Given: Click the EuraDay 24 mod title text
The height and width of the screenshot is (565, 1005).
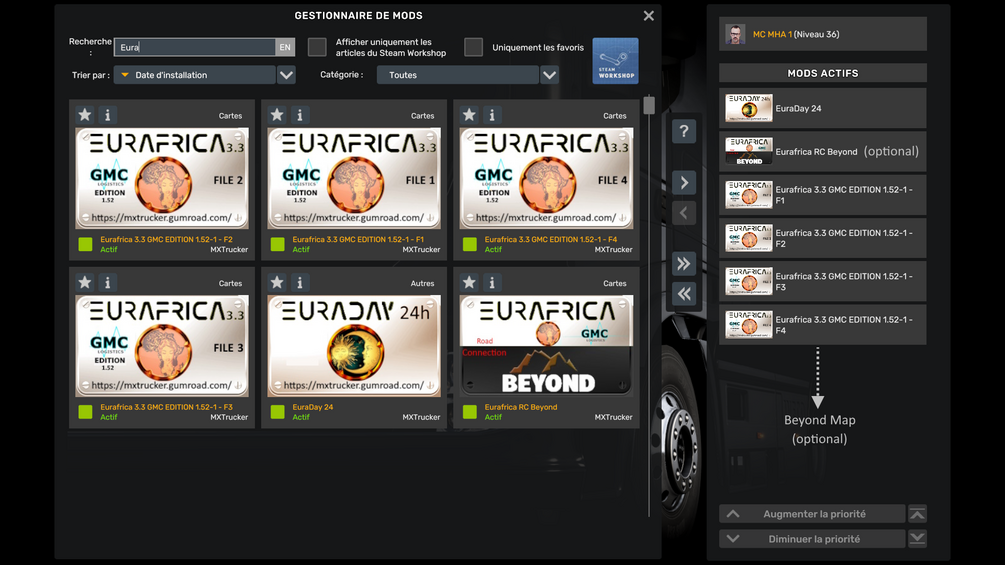Looking at the screenshot, I should (313, 407).
